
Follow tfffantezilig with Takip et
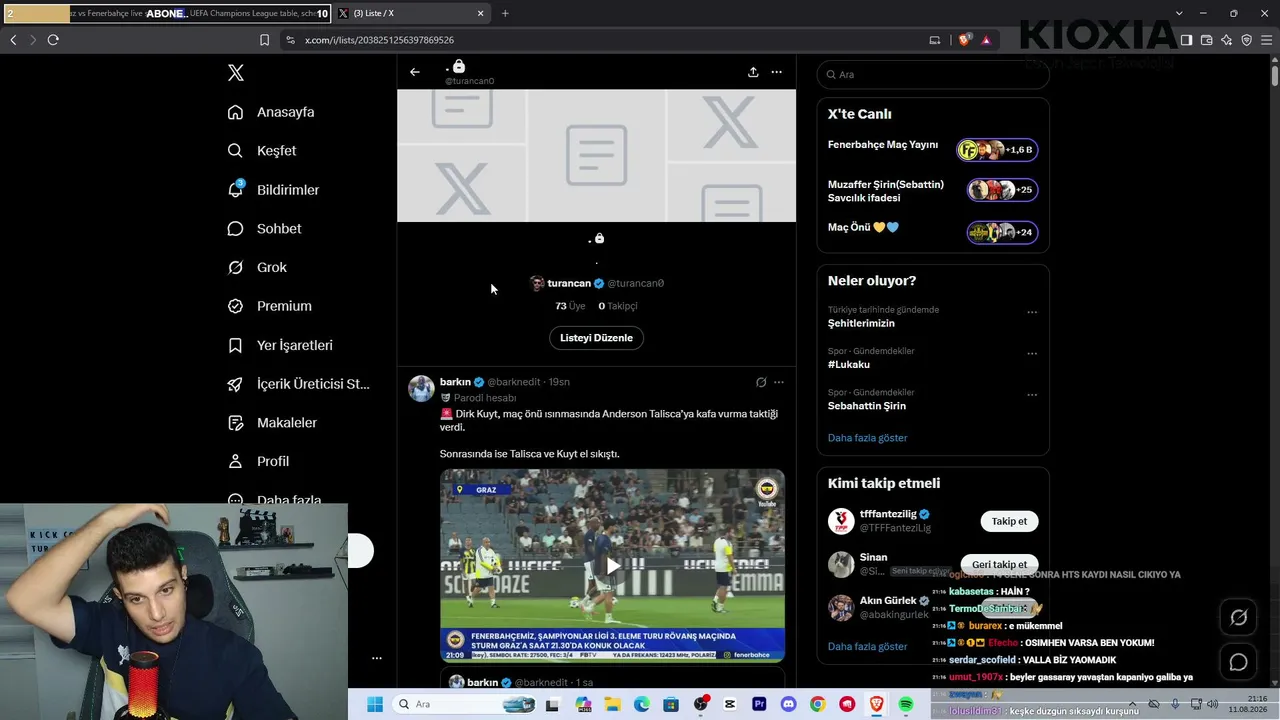coord(1009,521)
